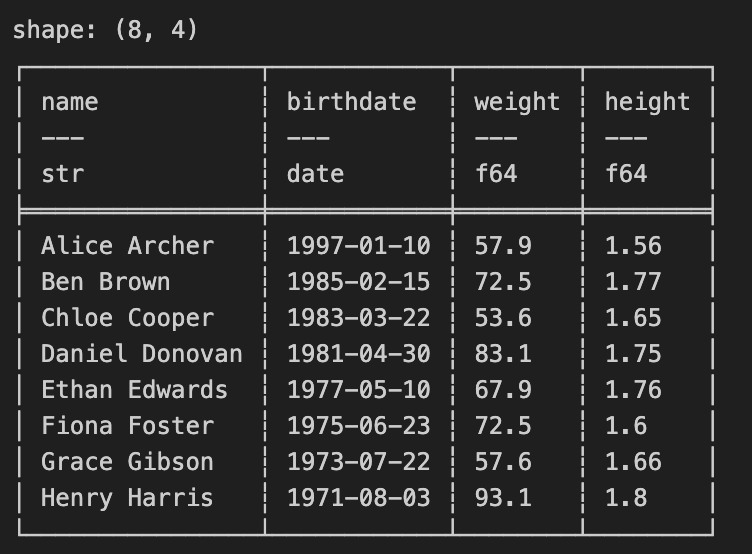Viewport: 752px width, 554px height.
Task: Select Henry Harris's weight "93.1"
Action: [x=503, y=498]
